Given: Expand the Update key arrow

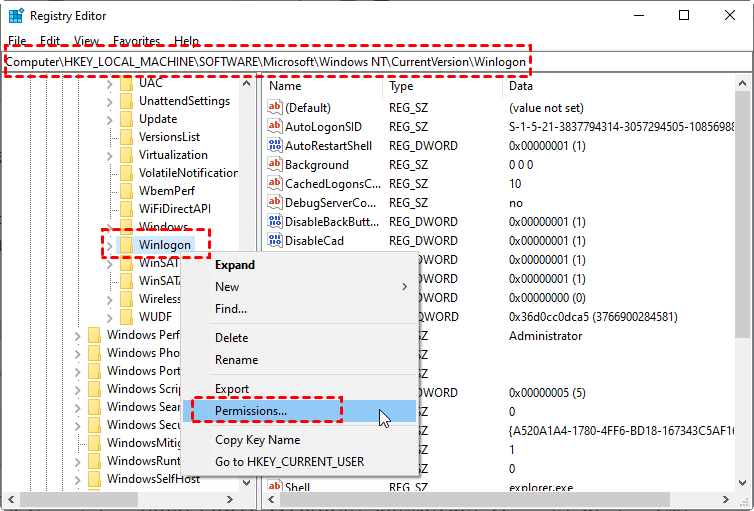Looking at the screenshot, I should (110, 119).
